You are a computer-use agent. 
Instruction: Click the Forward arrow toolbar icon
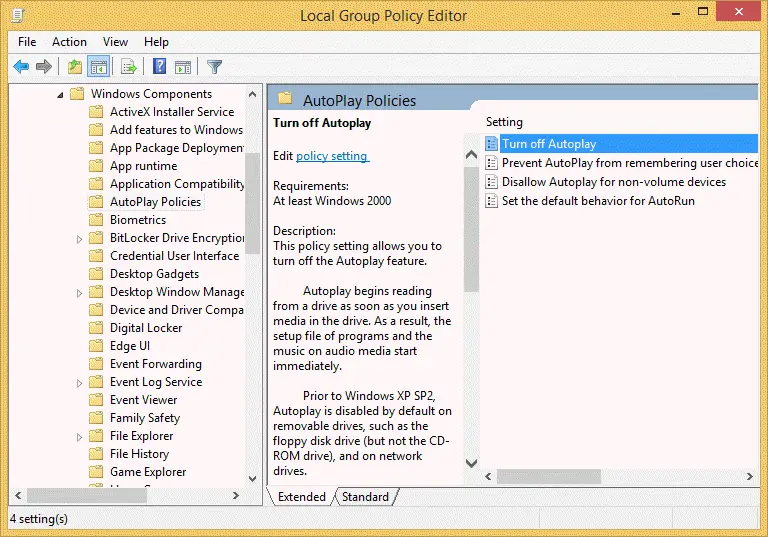[x=44, y=66]
